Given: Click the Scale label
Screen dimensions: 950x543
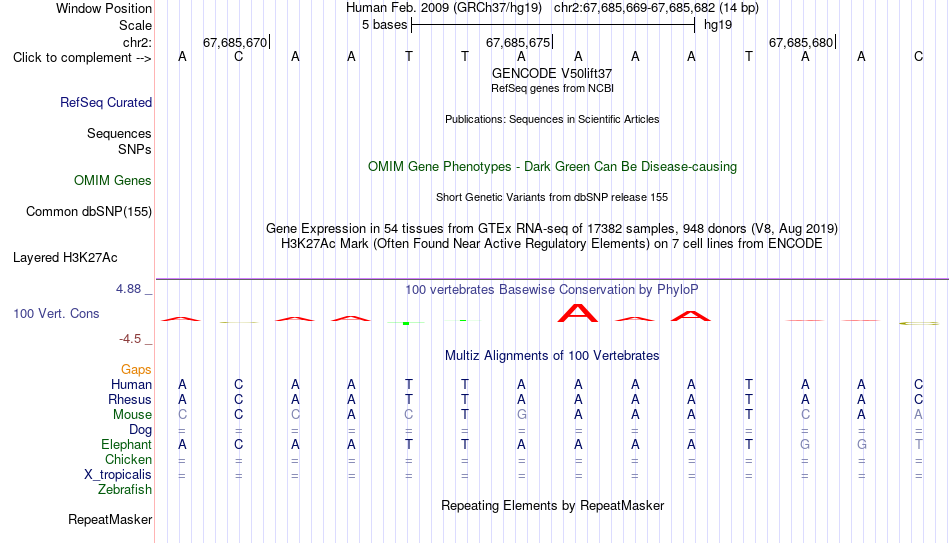Looking at the screenshot, I should coord(135,25).
